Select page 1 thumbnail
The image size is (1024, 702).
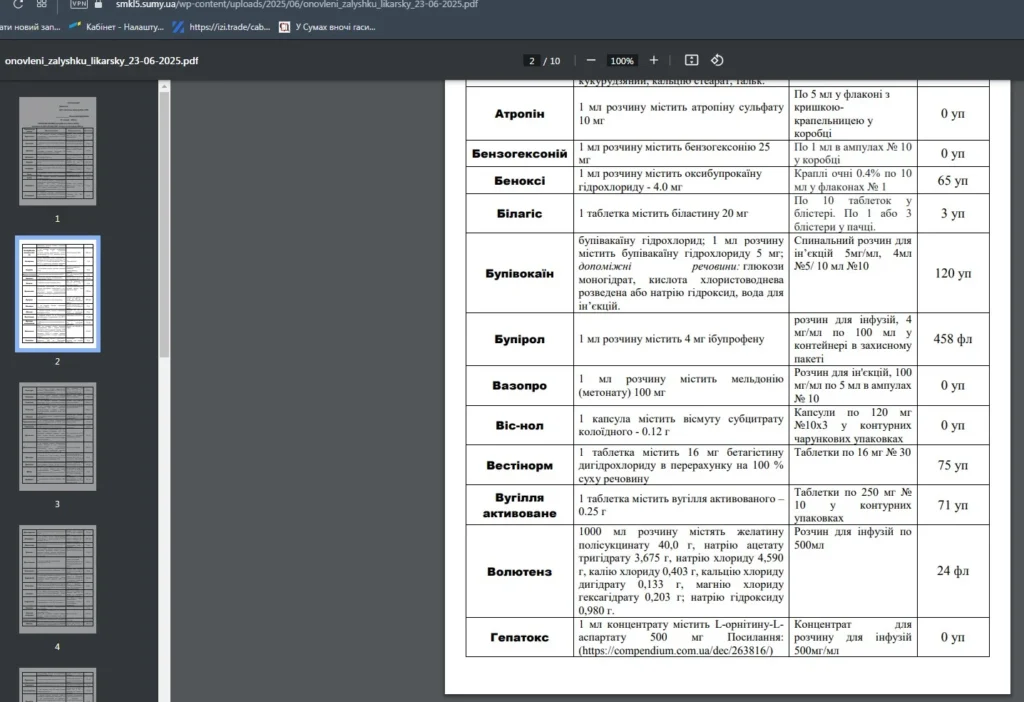57,151
